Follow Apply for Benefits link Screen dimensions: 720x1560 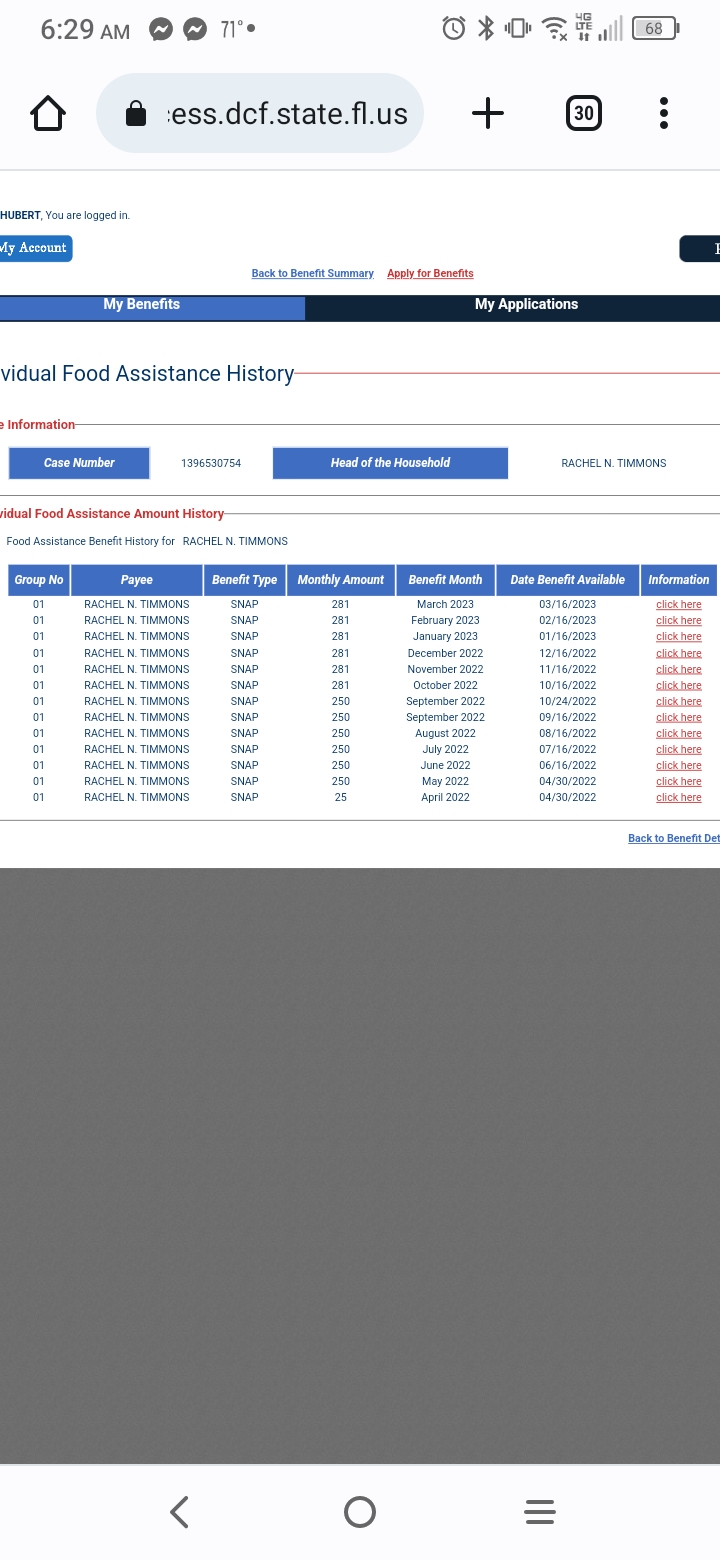point(430,273)
